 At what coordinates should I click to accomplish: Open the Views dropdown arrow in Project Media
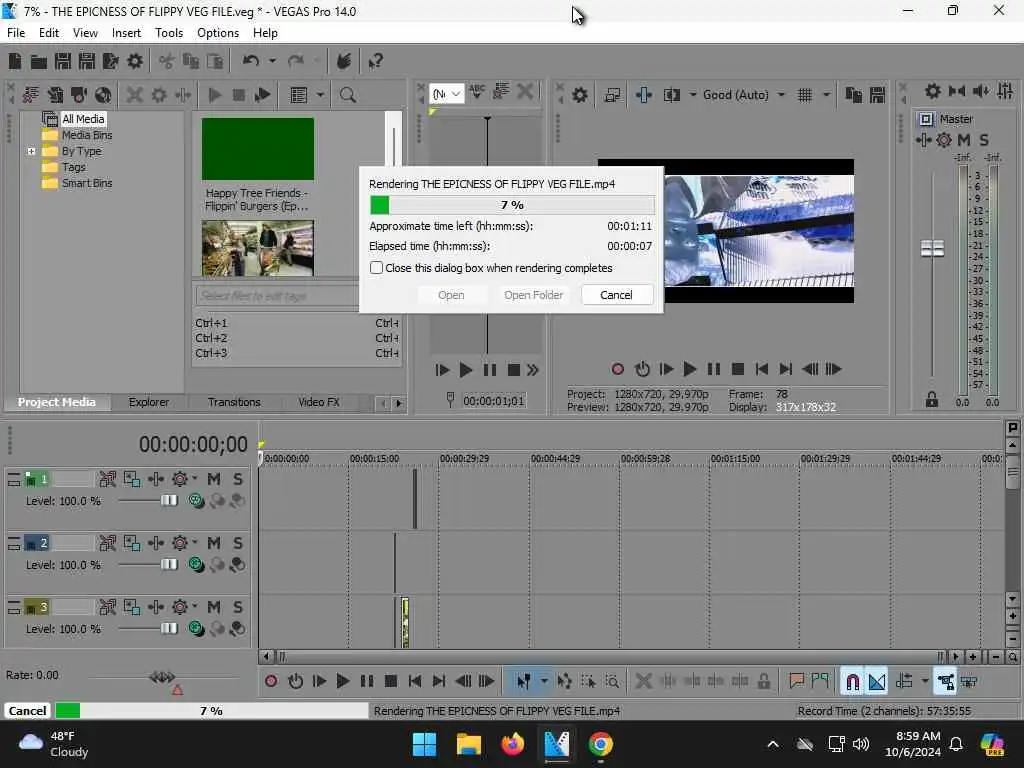point(320,95)
